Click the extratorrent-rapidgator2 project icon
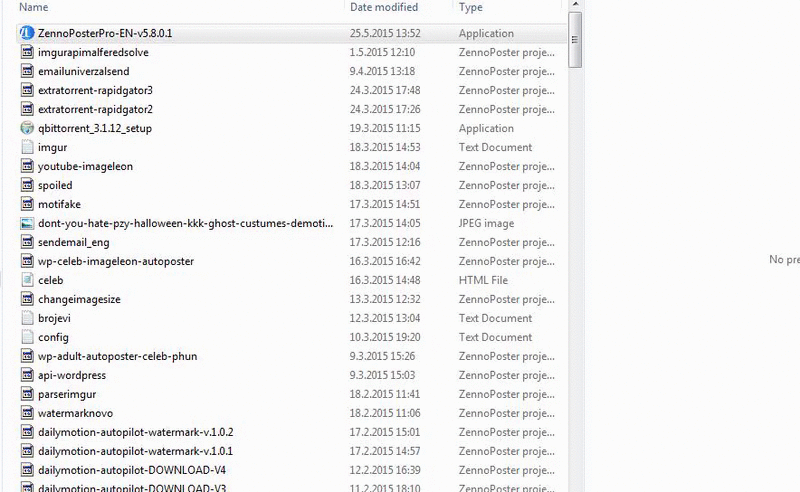The image size is (800, 492). point(27,109)
